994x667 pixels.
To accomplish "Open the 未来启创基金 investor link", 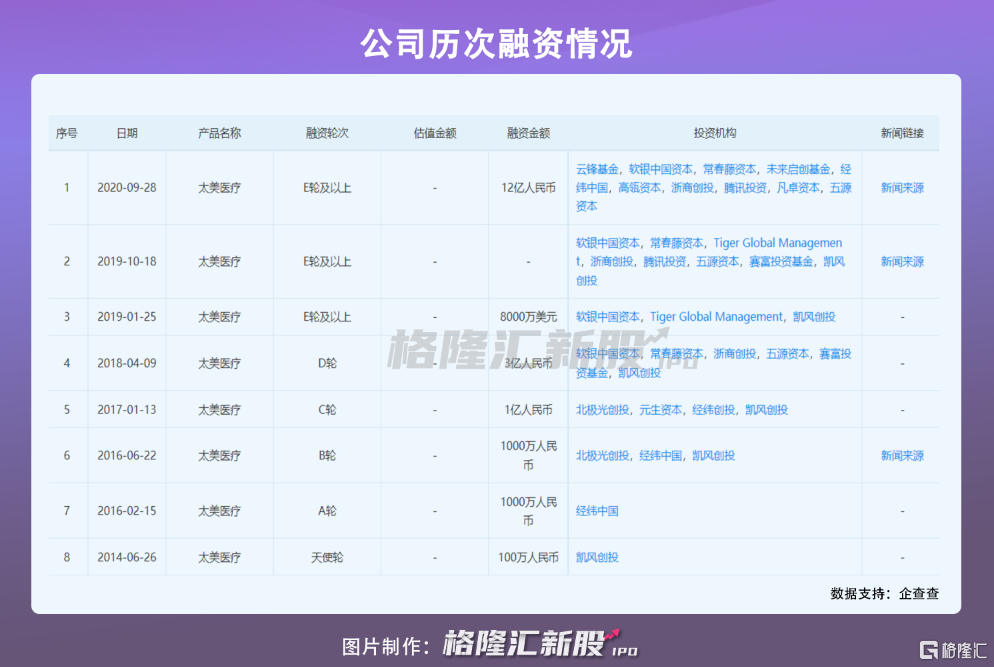I will coord(797,169).
